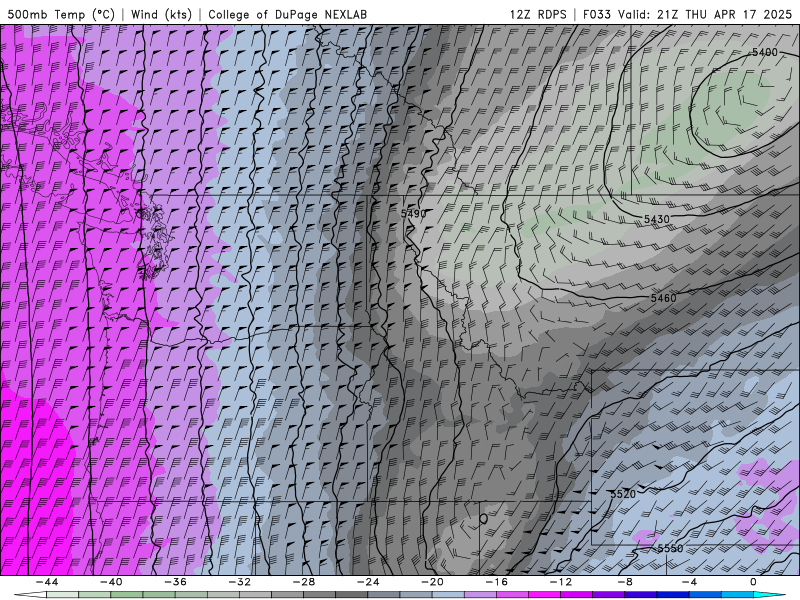Click the -40 colorbar scale value
Viewport: 800px width, 600px height.
click(111, 582)
